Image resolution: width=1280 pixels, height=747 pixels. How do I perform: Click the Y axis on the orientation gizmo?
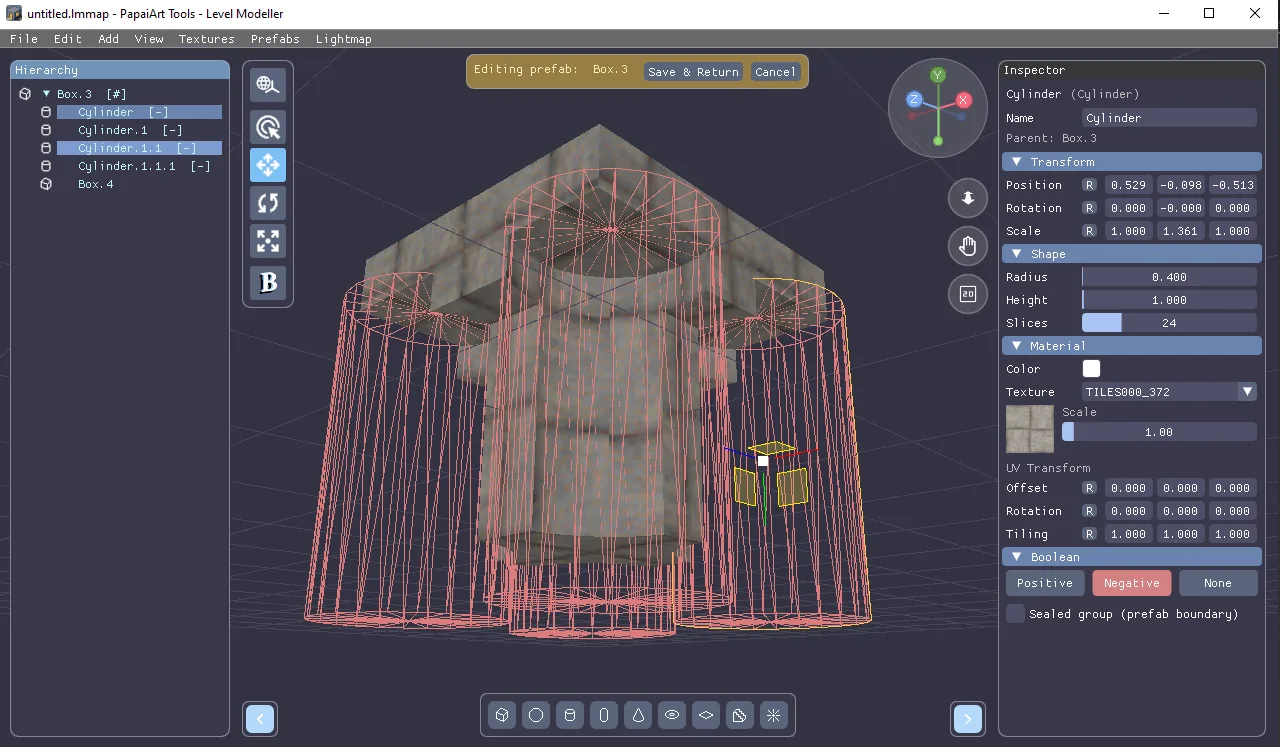click(x=938, y=75)
